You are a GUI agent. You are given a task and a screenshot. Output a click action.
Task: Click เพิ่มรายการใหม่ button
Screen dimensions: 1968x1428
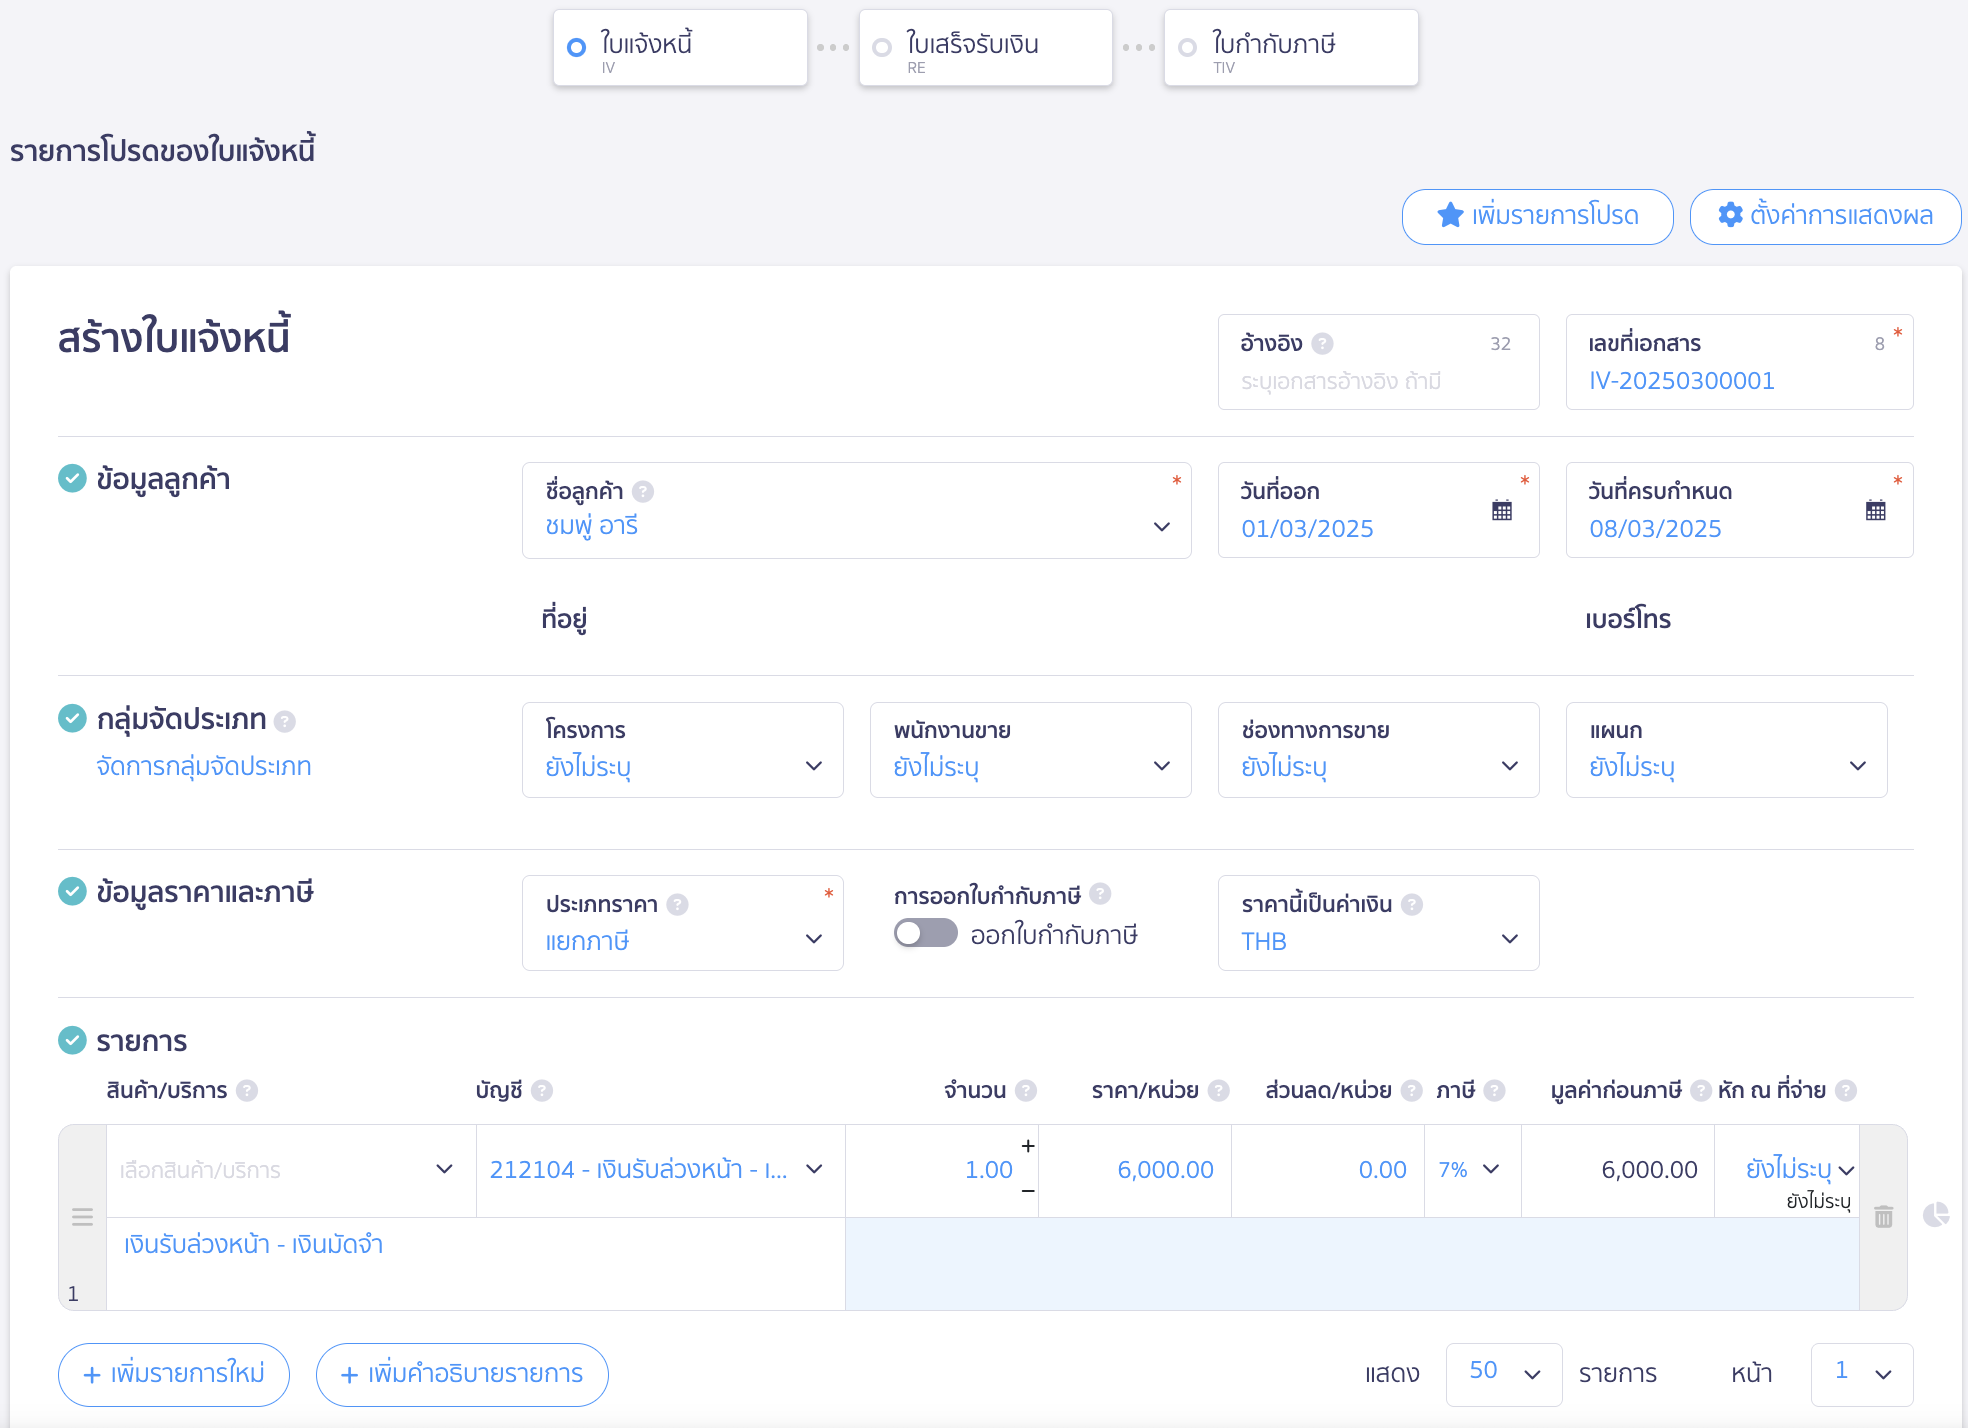[x=174, y=1375]
